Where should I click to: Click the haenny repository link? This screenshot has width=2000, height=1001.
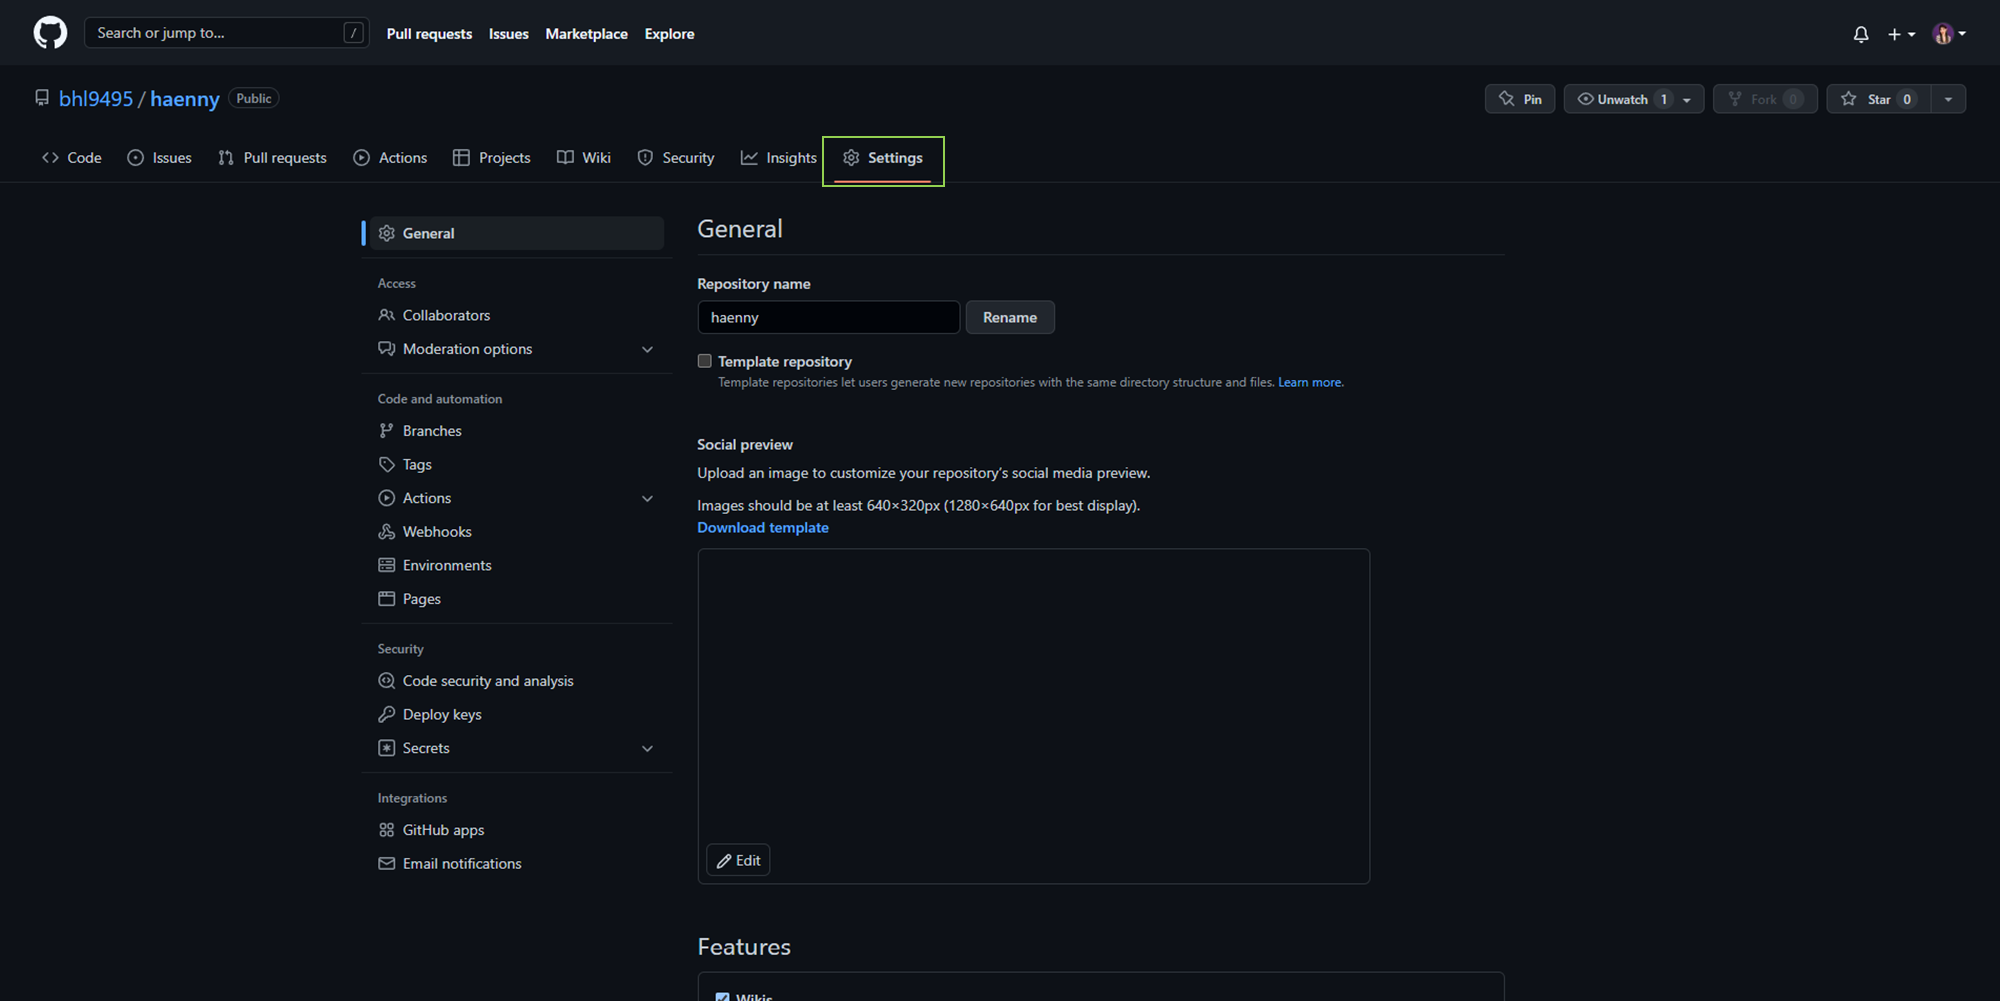pos(185,99)
